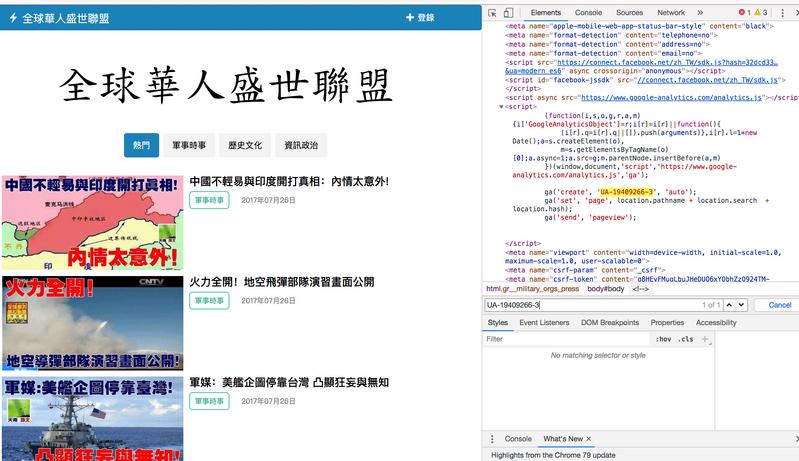The width and height of the screenshot is (799, 461).
Task: Open the China-India map article thumbnail
Action: point(93,223)
